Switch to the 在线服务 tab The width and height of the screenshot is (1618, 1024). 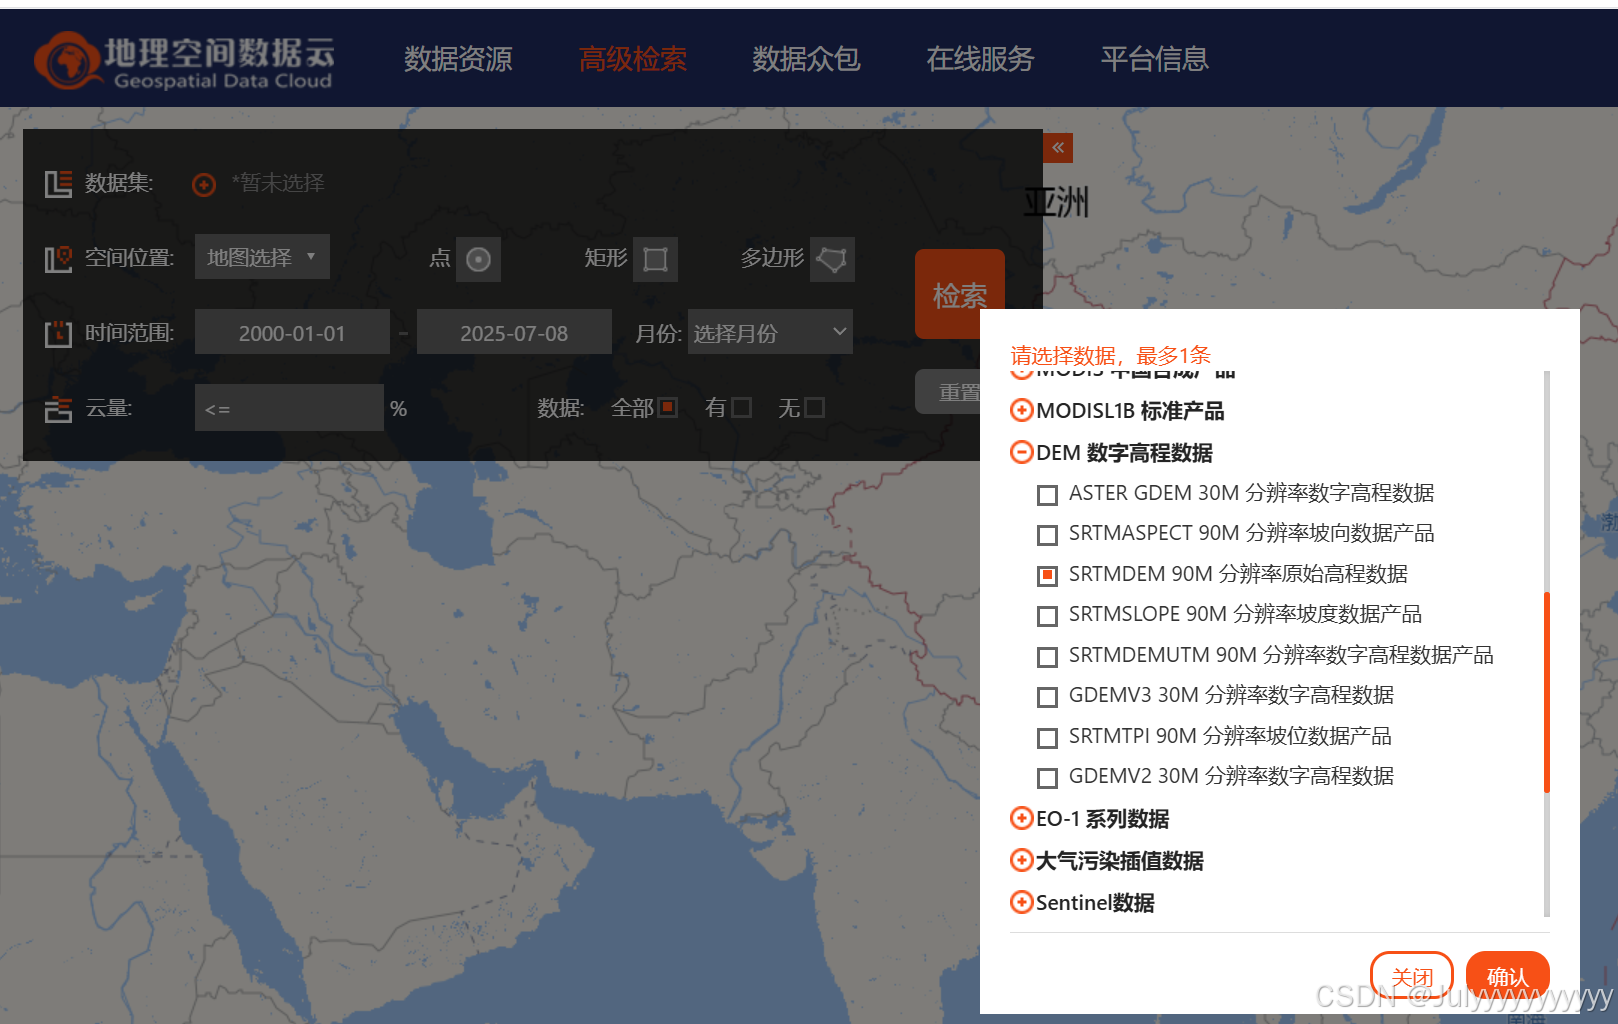pos(979,60)
